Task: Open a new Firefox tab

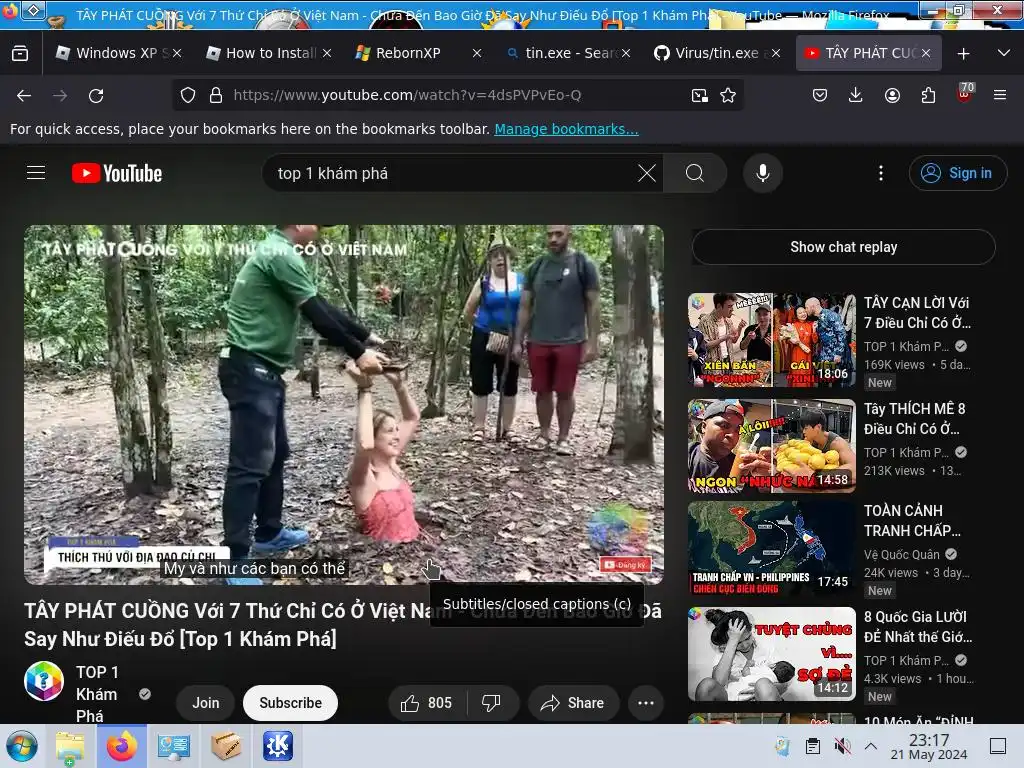Action: pyautogui.click(x=963, y=54)
